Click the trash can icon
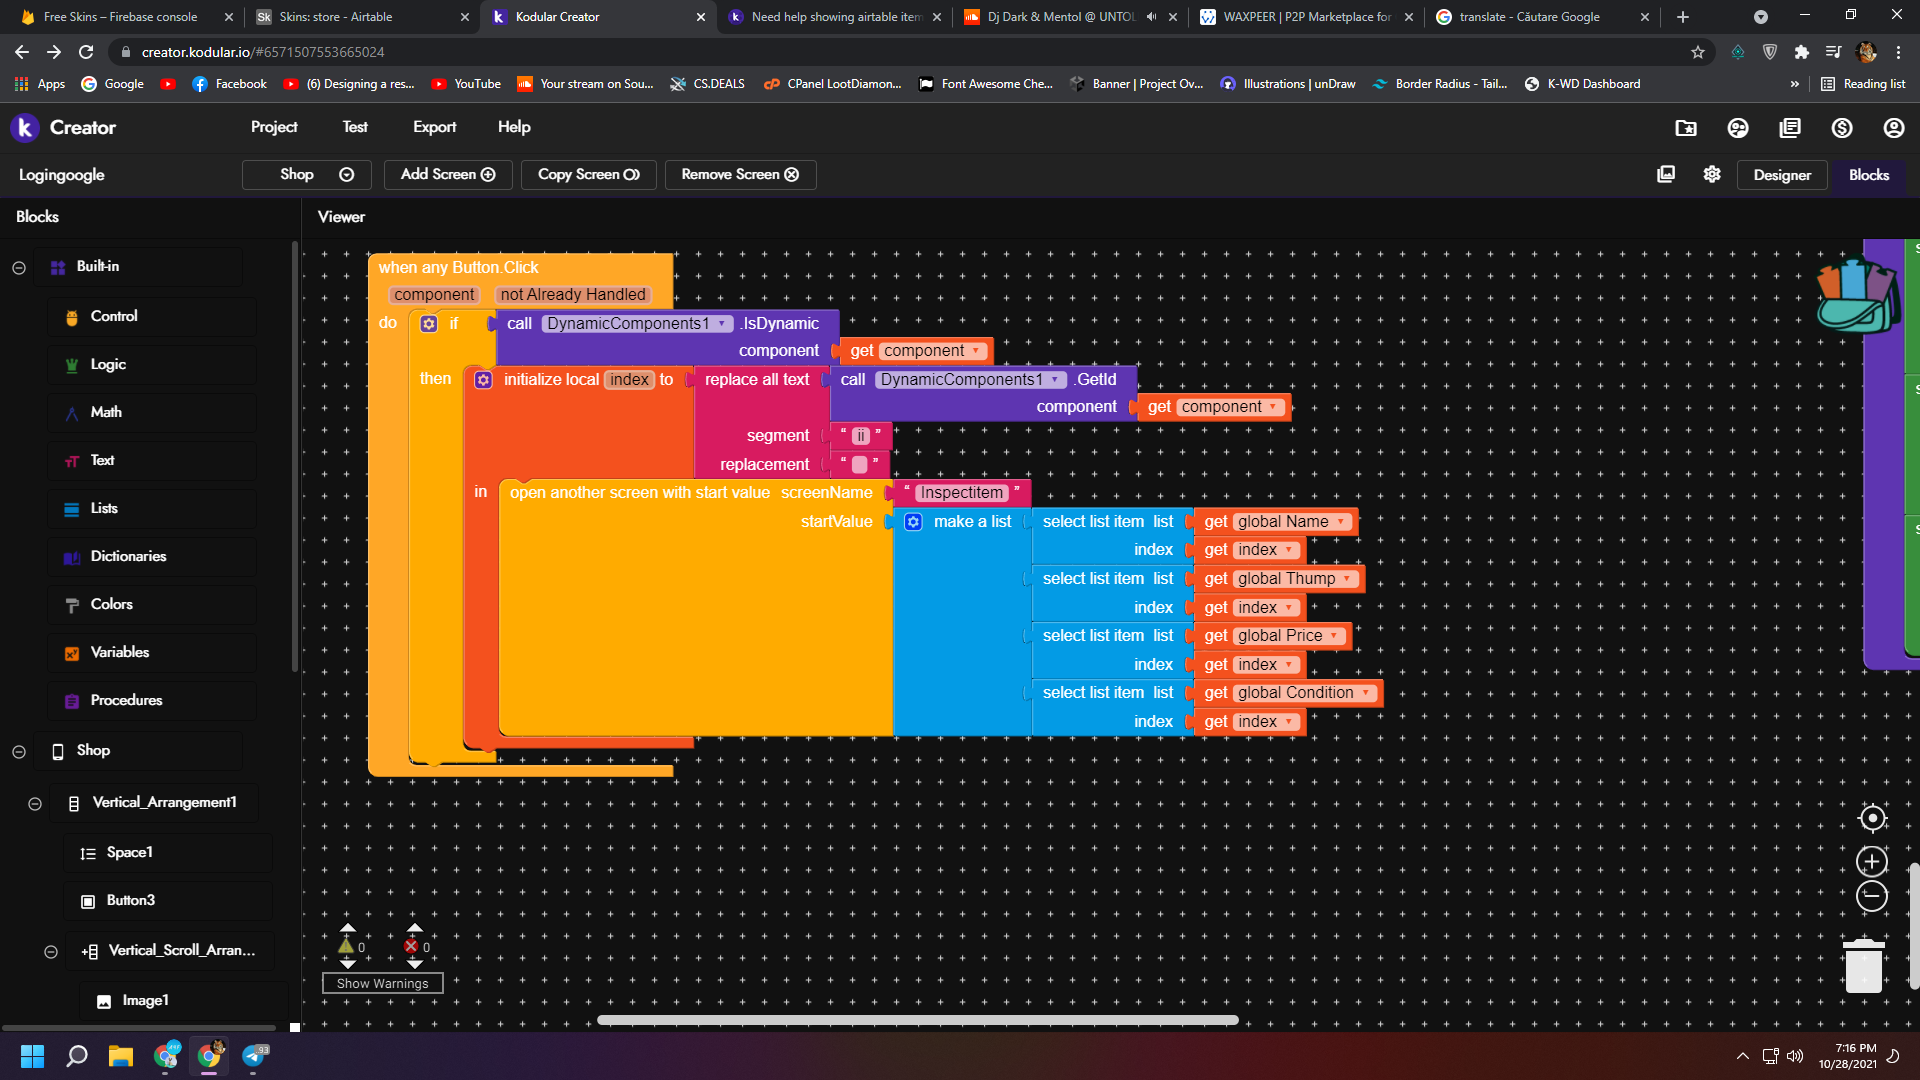This screenshot has height=1080, width=1920. 1864,966
